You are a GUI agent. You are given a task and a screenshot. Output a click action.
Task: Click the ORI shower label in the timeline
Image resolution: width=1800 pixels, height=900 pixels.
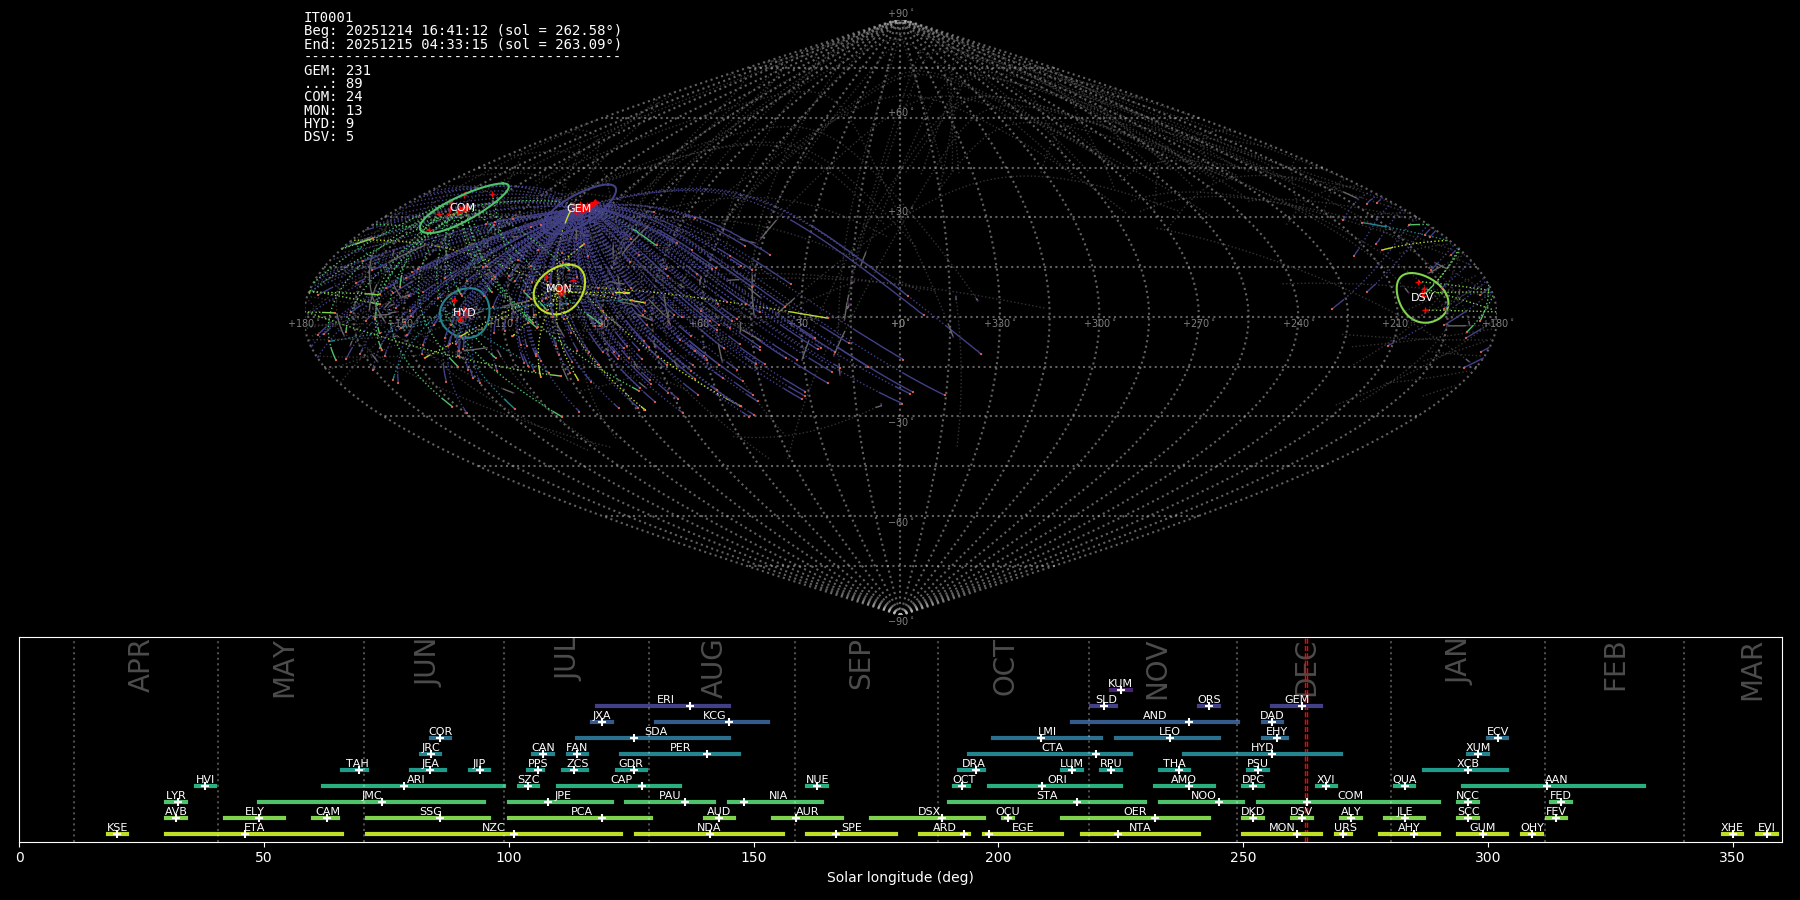tap(1057, 780)
